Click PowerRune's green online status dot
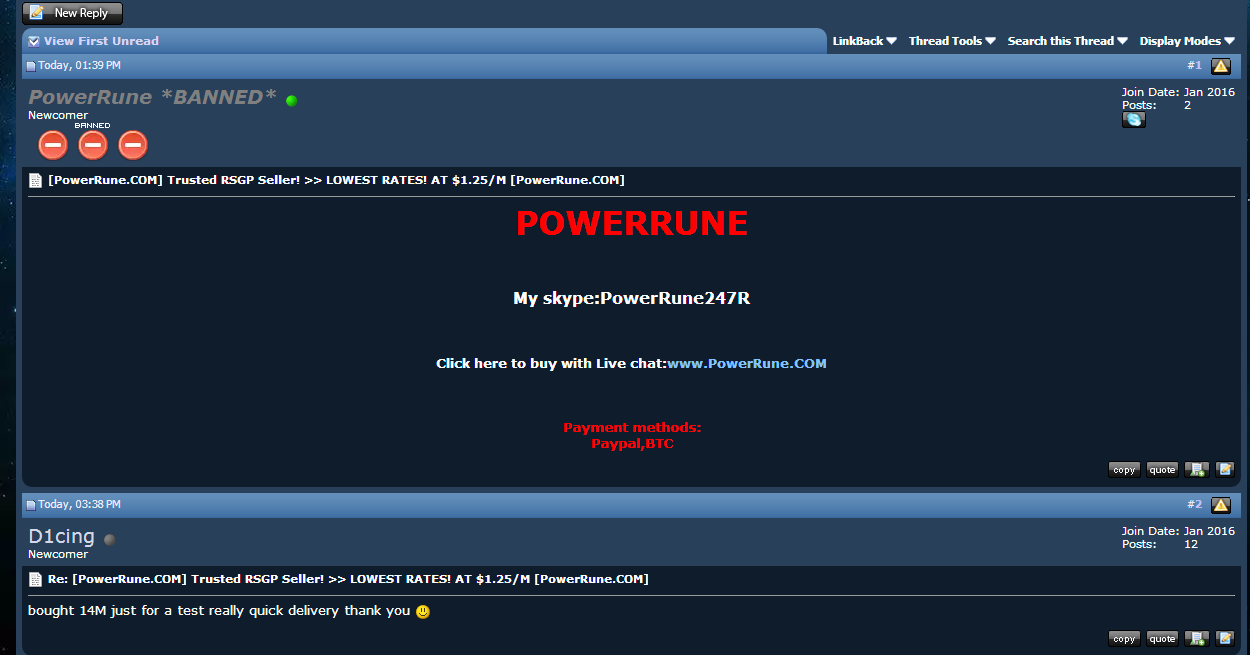The height and width of the screenshot is (655, 1250). [291, 101]
